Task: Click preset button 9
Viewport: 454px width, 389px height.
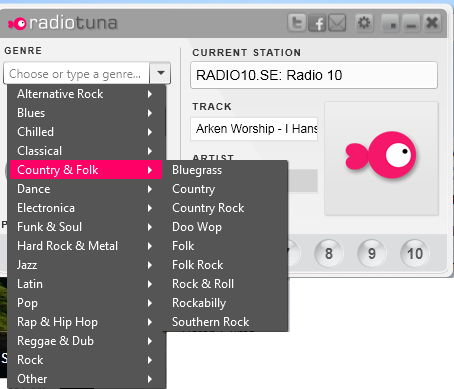Action: 372,254
